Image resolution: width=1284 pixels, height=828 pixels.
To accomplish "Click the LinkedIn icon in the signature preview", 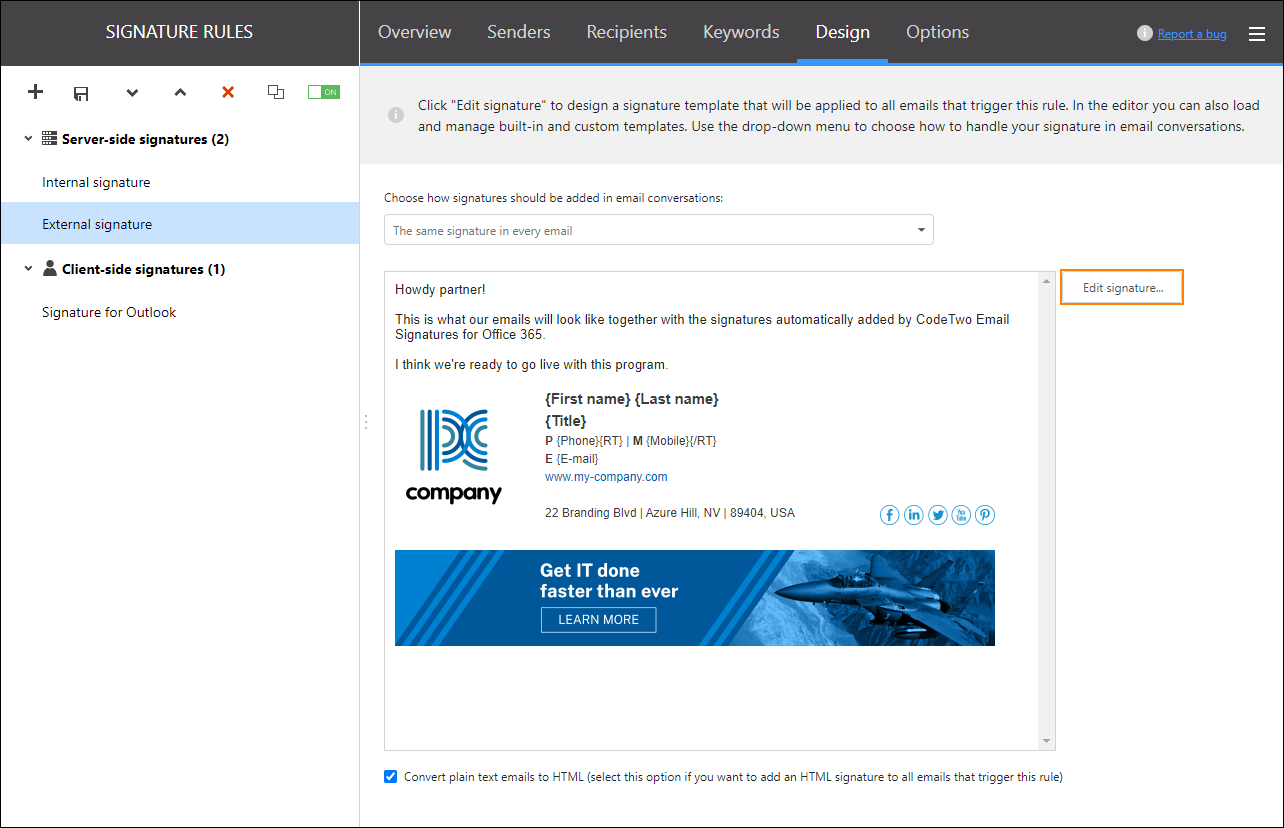I will coord(913,514).
